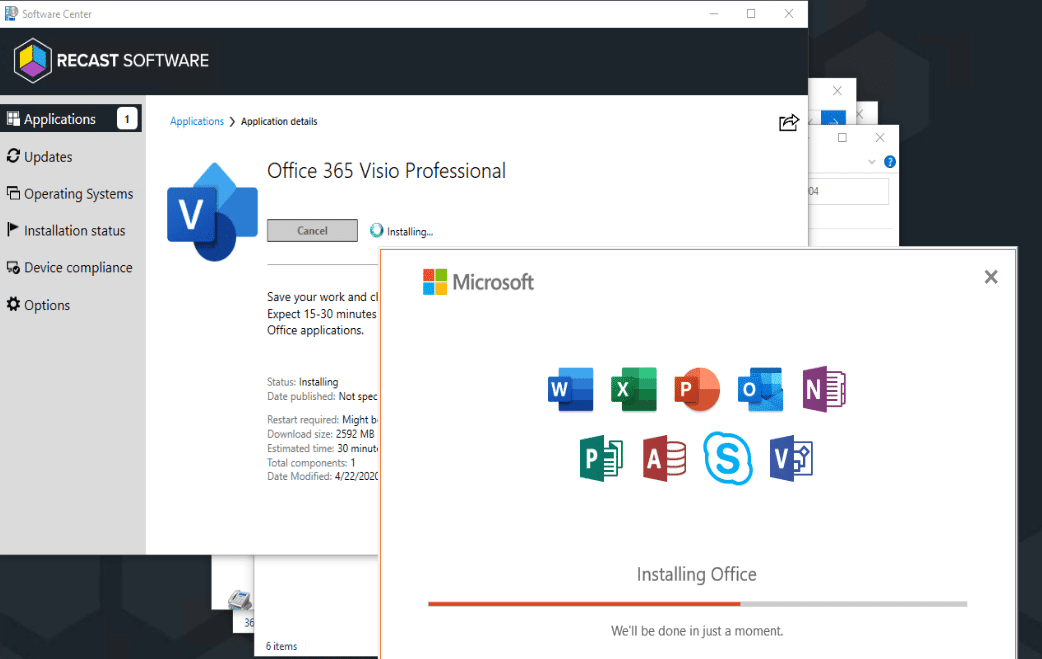Click the PowerPoint icon in Office installer
The width and height of the screenshot is (1042, 659).
tap(697, 389)
